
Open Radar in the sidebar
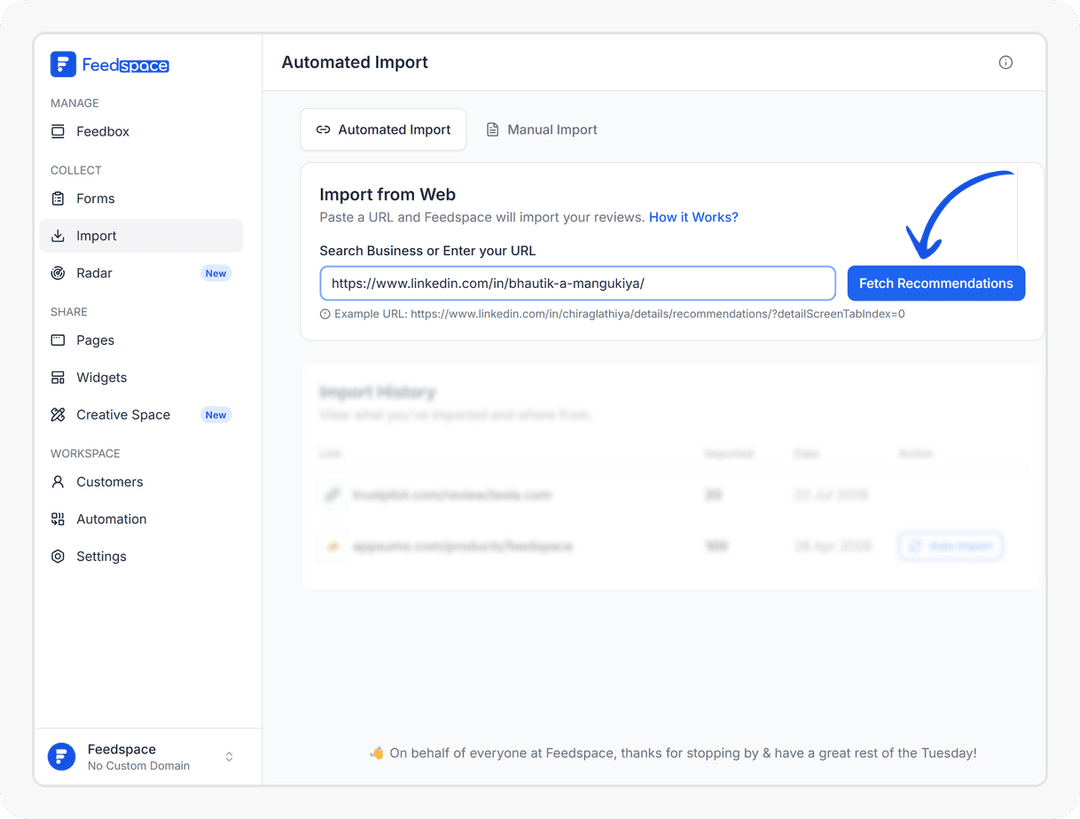click(x=141, y=273)
